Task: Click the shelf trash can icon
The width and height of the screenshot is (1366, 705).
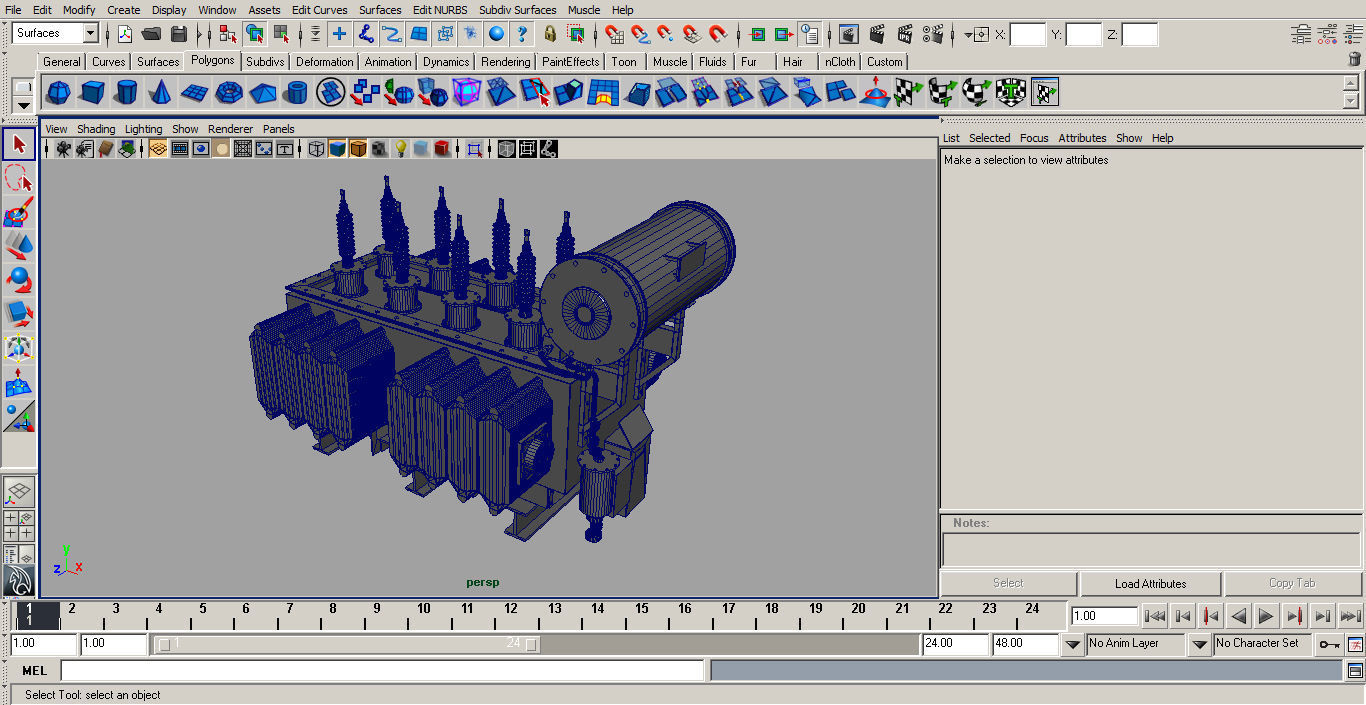Action: (x=1355, y=60)
